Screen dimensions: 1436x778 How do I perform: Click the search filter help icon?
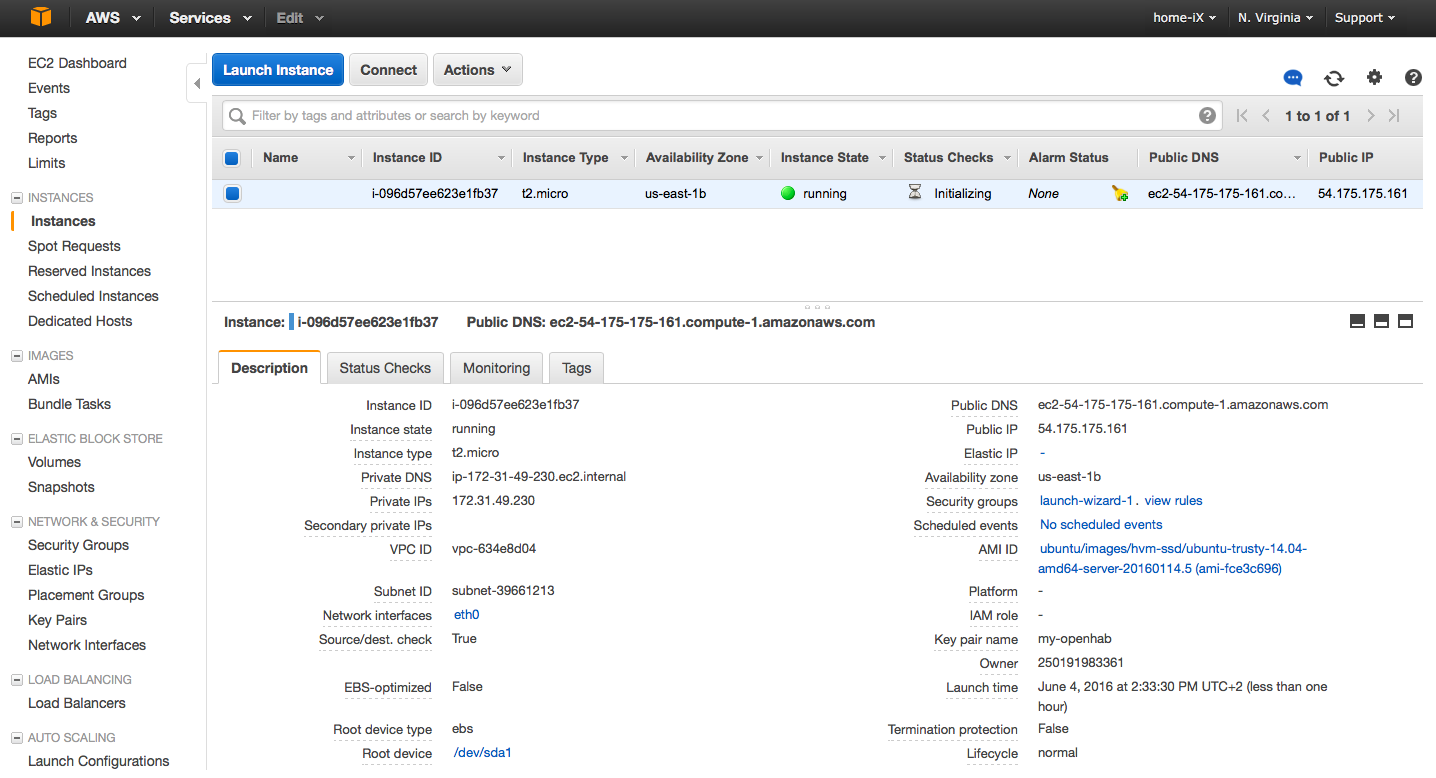click(x=1208, y=115)
